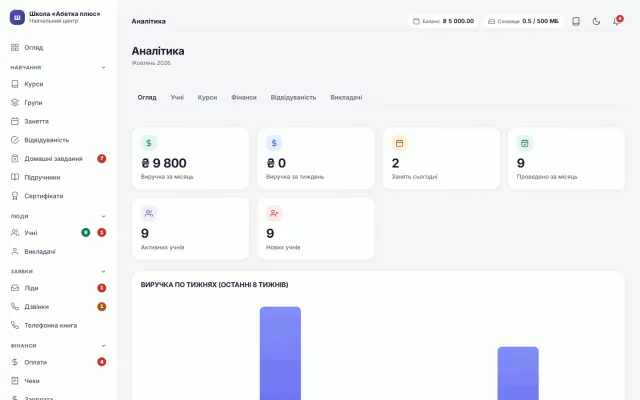Image resolution: width=640 pixels, height=400 pixels.
Task: Collapse the ЛЮДИ sidebar section
Action: pos(103,216)
